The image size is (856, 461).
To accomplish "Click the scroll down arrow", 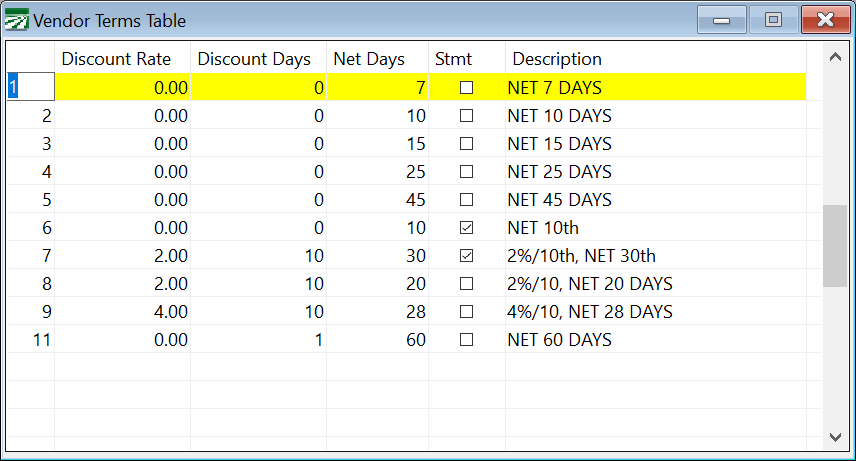I will [x=835, y=436].
